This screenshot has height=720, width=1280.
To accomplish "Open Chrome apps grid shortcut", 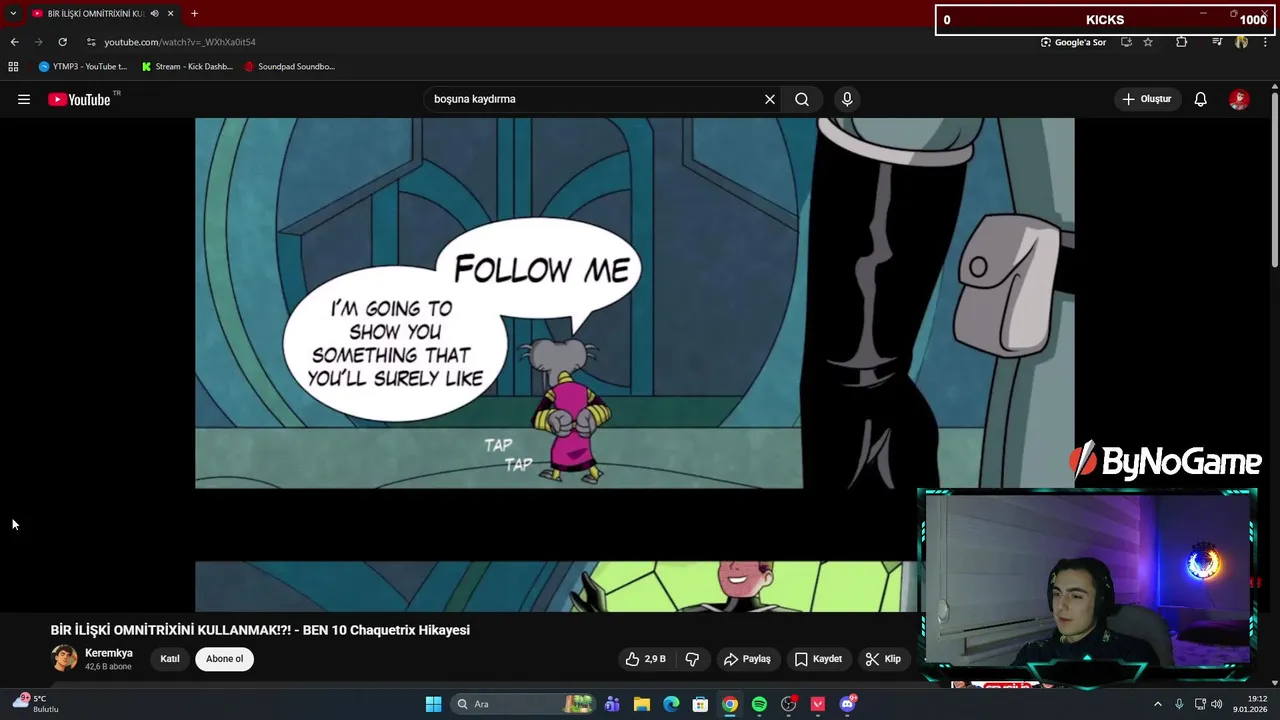I will [x=13, y=67].
